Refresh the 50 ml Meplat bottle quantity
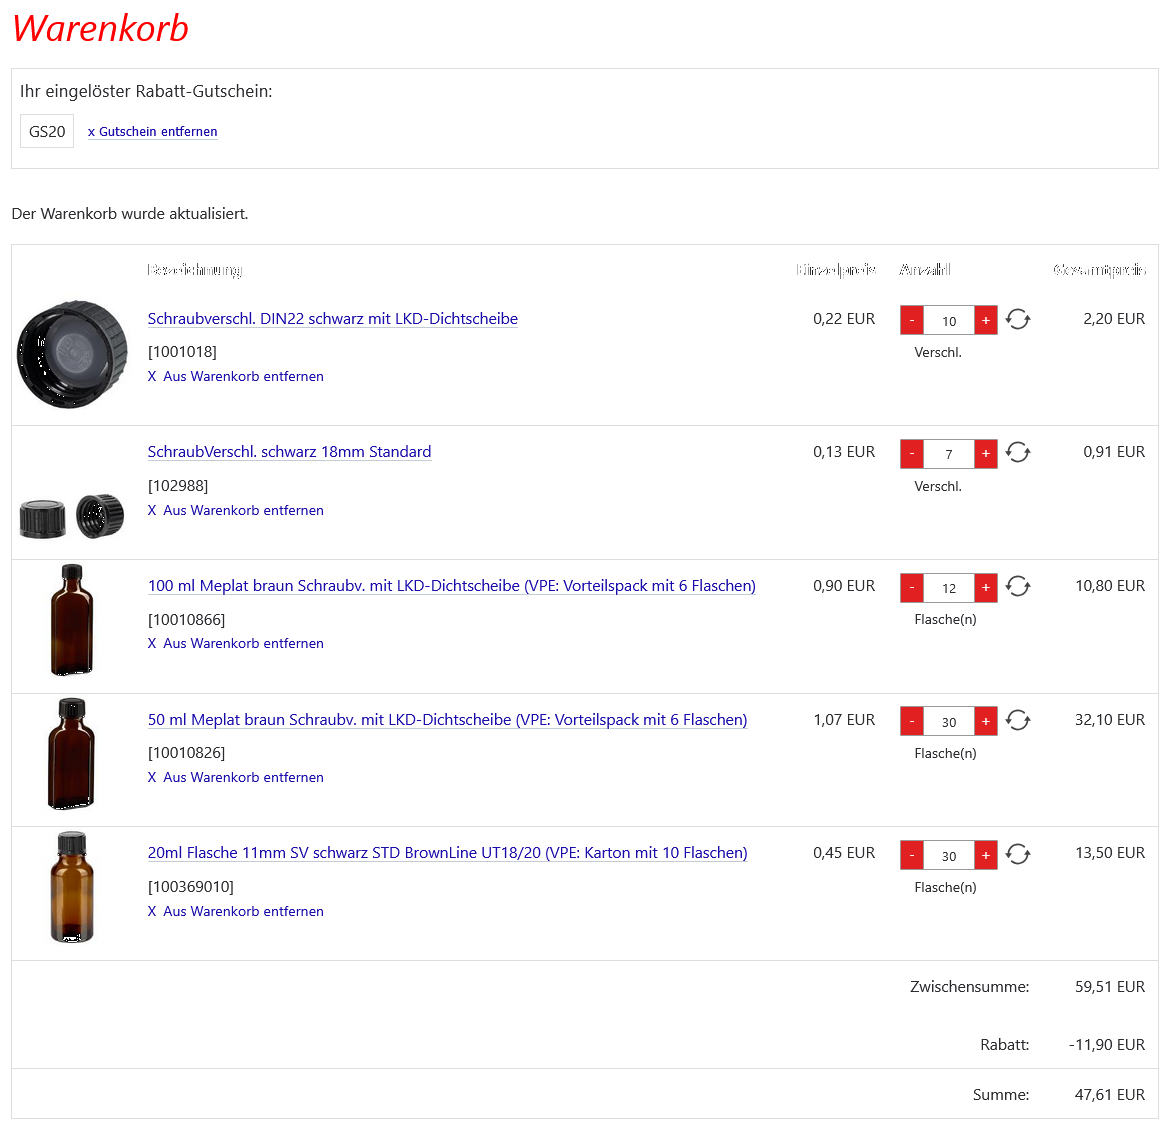Screen dimensions: 1170x1128 tap(1018, 721)
